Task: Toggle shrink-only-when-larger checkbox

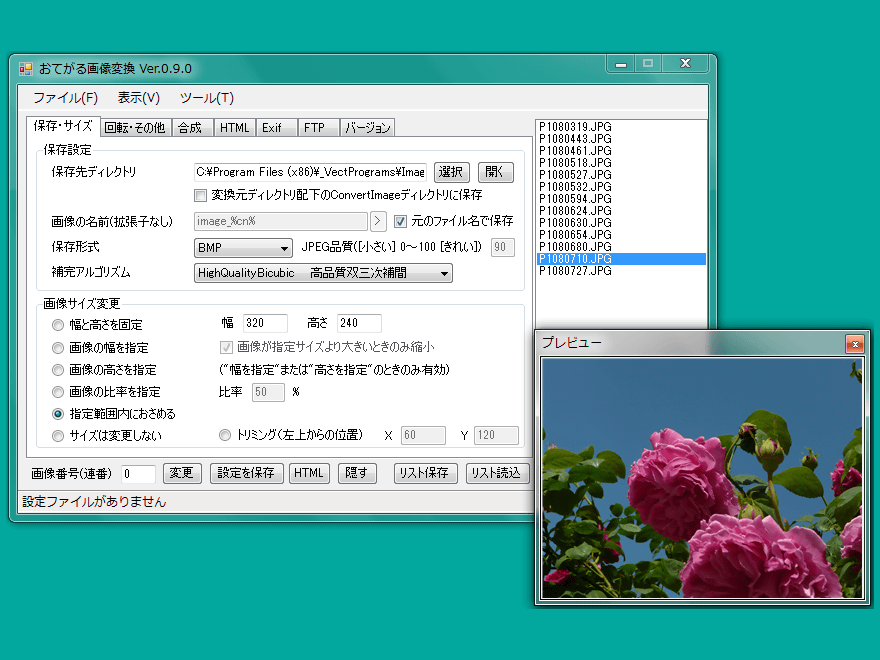Action: (x=226, y=347)
